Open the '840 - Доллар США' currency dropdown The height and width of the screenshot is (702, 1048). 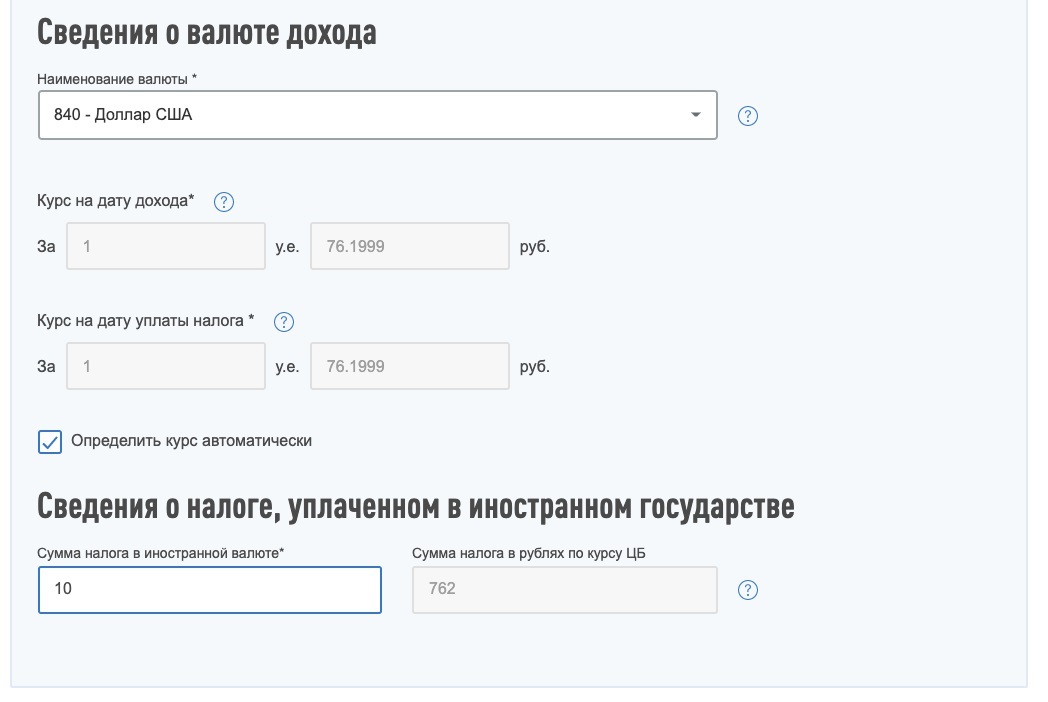click(360, 115)
